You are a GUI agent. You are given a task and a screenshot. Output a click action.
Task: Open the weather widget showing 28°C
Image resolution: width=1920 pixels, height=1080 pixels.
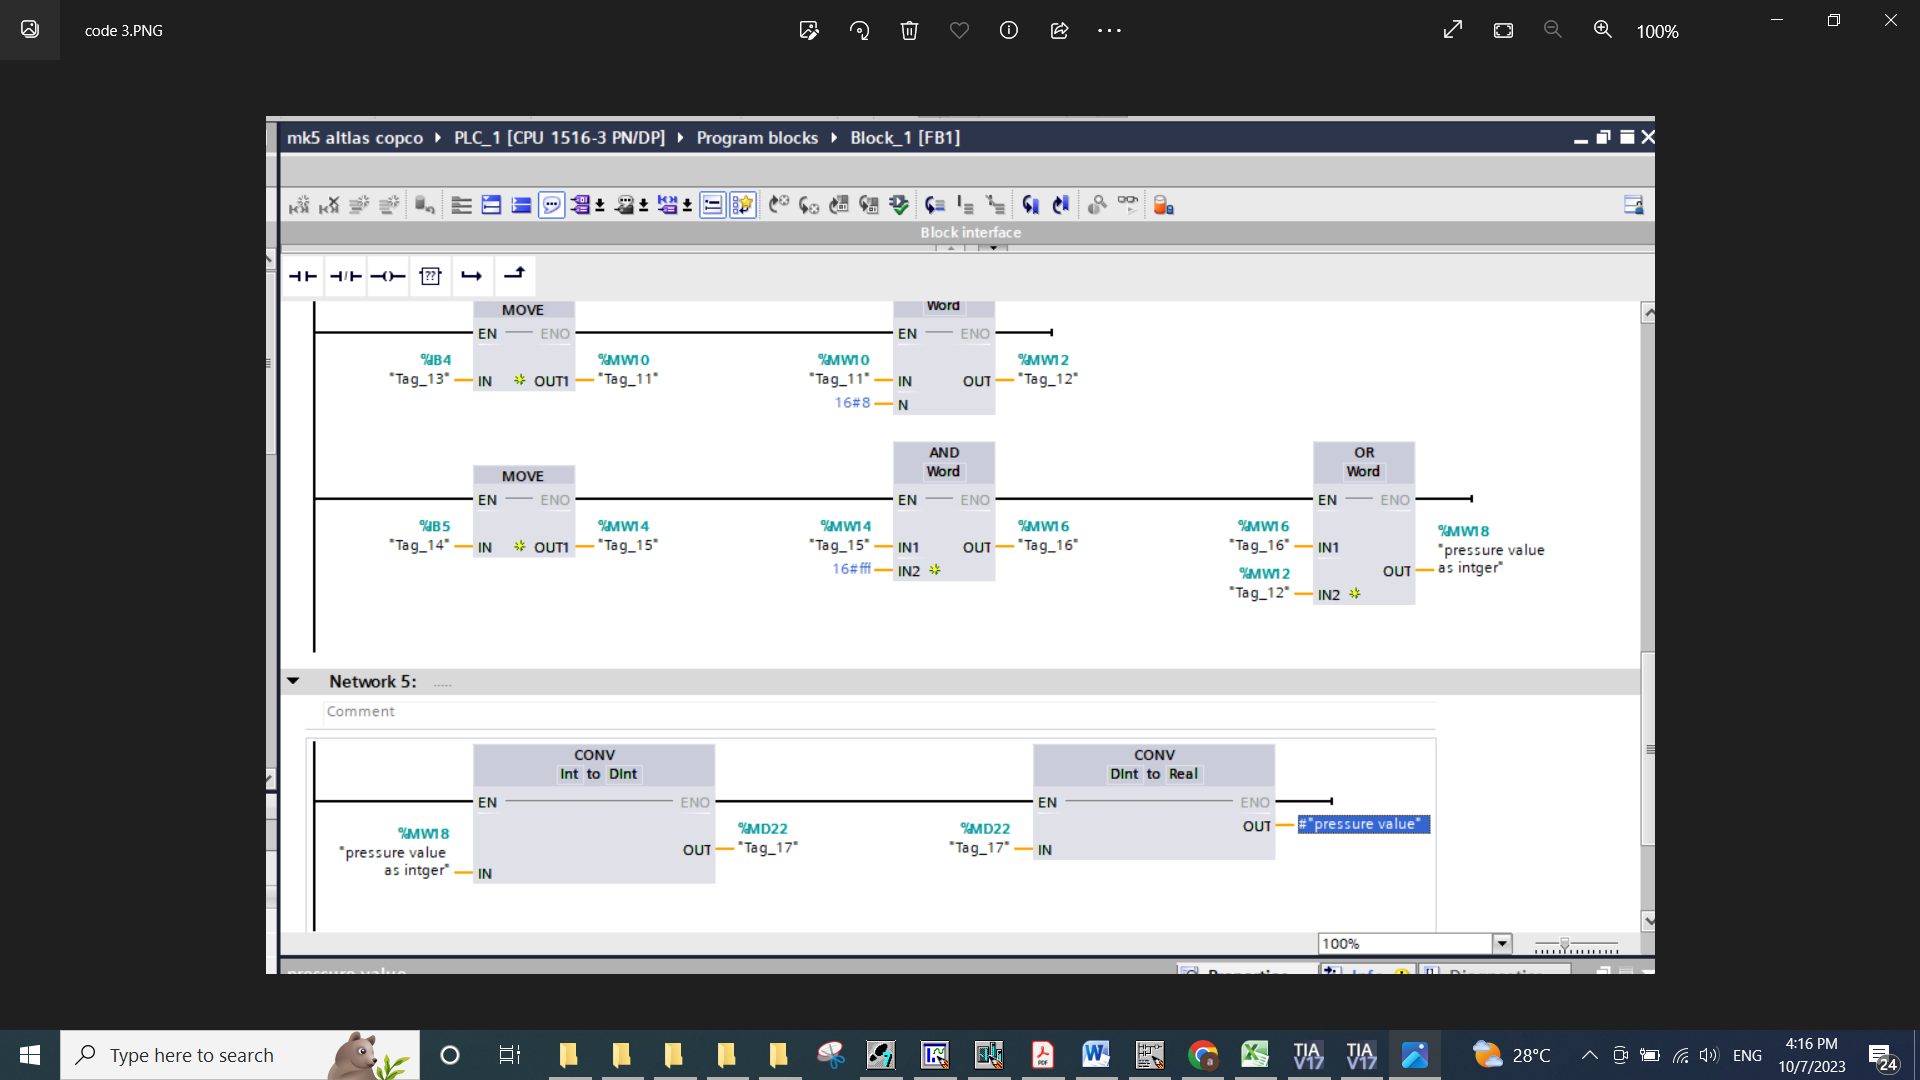[x=1511, y=1054]
